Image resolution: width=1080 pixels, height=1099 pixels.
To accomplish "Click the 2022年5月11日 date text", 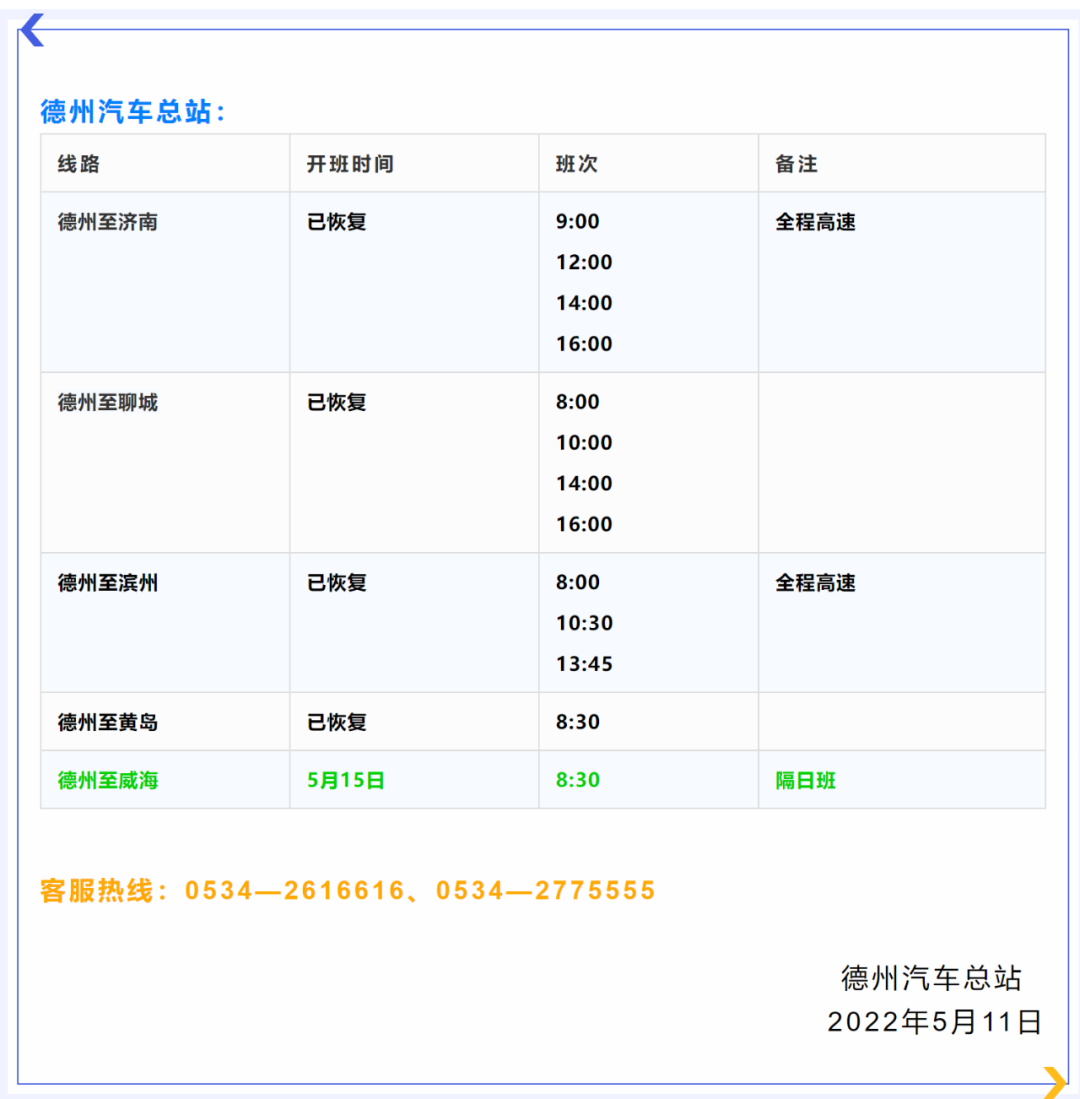I will click(x=934, y=1021).
